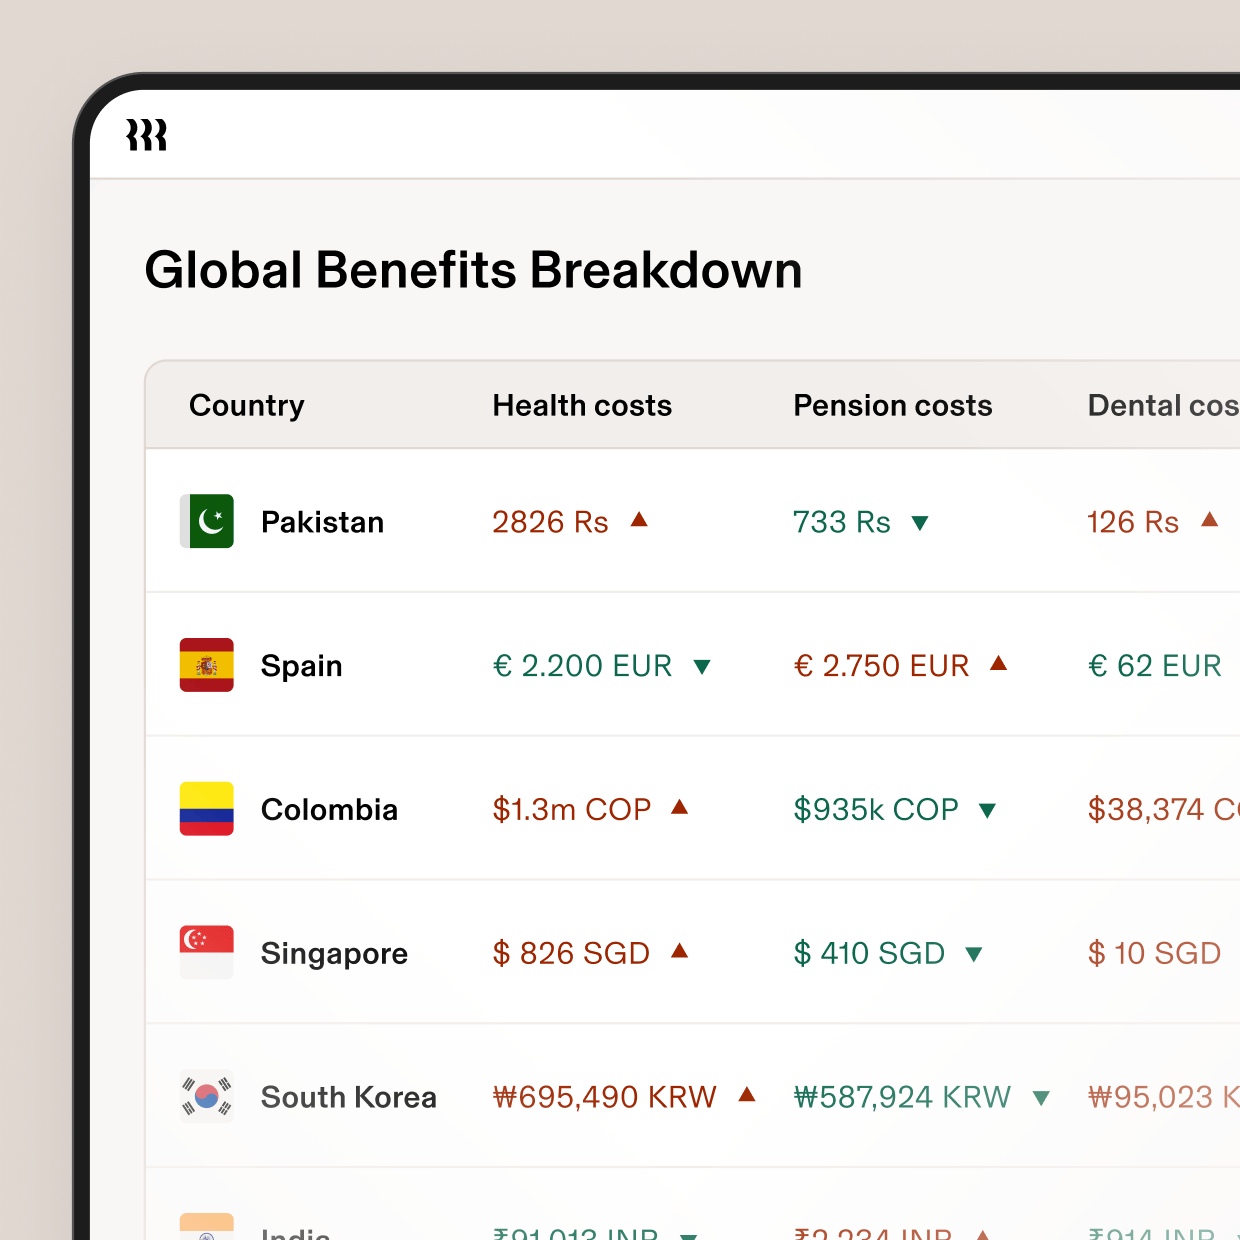Image resolution: width=1240 pixels, height=1240 pixels.
Task: Expand the down arrow next to Pakistan's pension costs
Action: click(x=921, y=522)
